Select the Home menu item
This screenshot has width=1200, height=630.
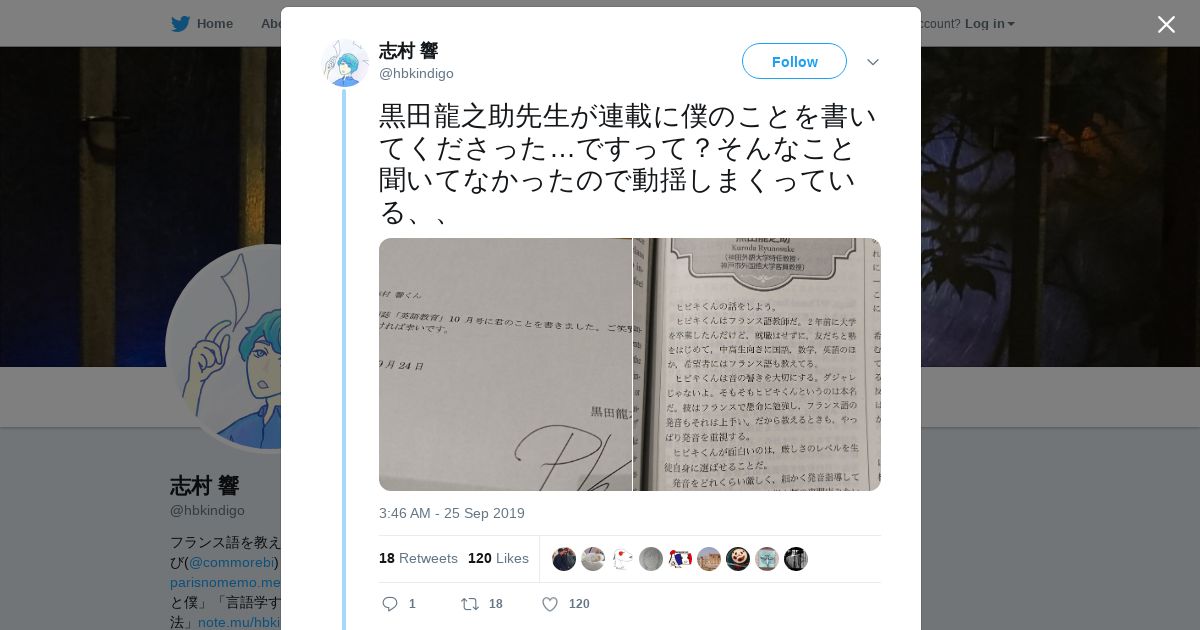214,23
